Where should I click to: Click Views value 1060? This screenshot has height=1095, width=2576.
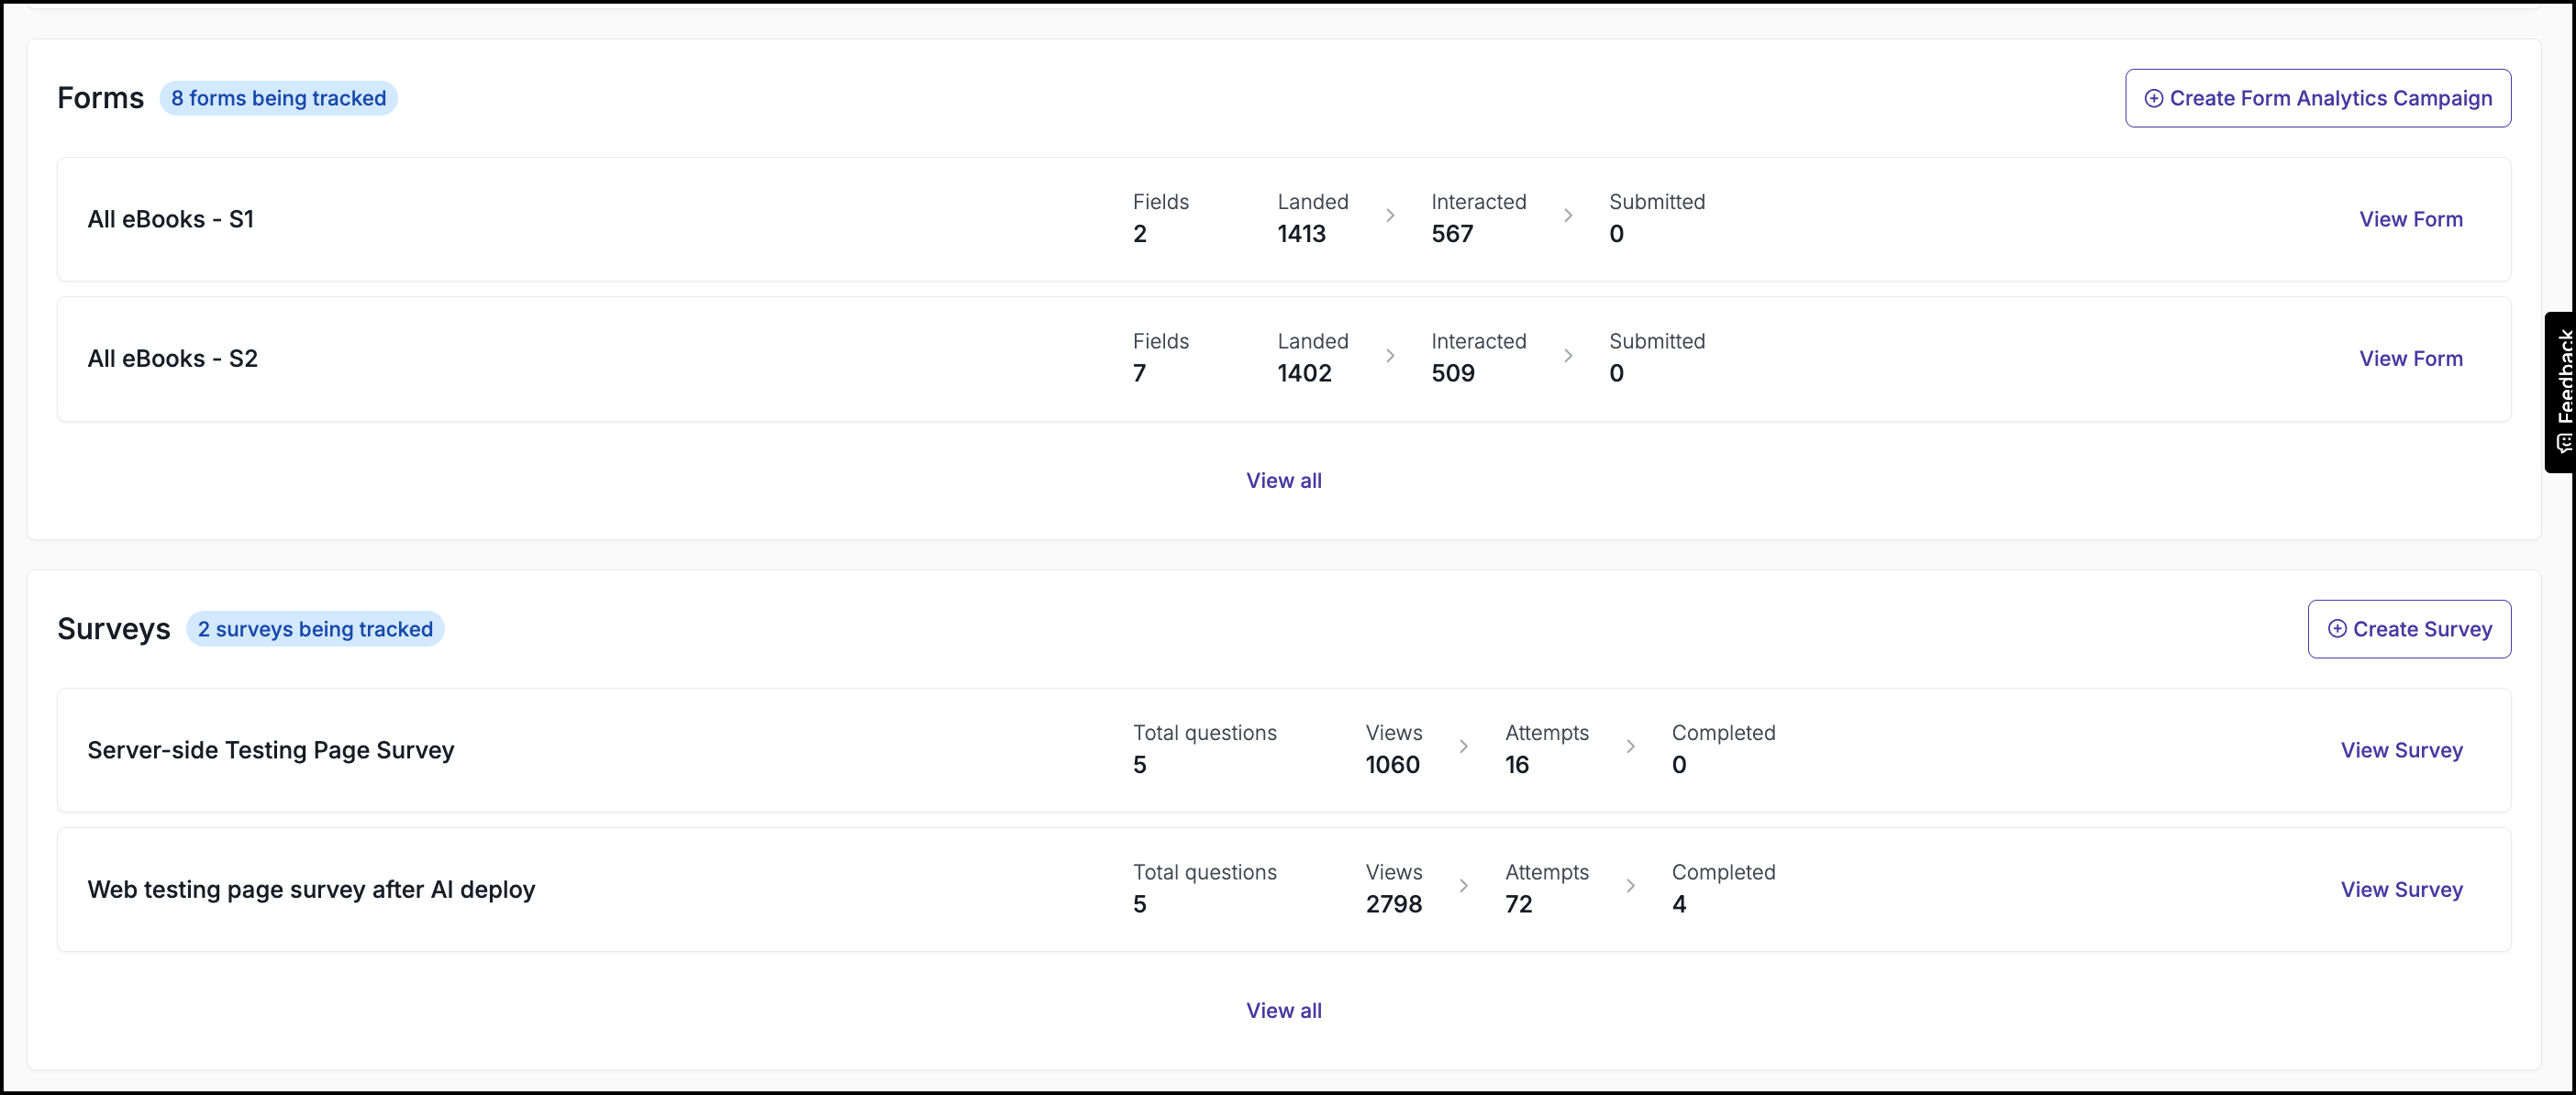tap(1392, 764)
